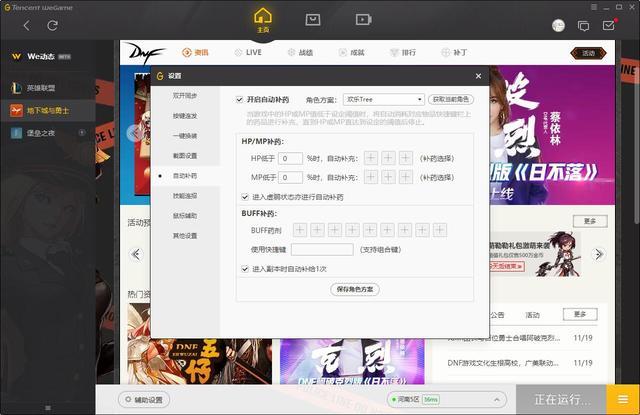This screenshot has height=415, width=640.
Task: Click the HP低于 percentage input field
Action: pos(290,158)
